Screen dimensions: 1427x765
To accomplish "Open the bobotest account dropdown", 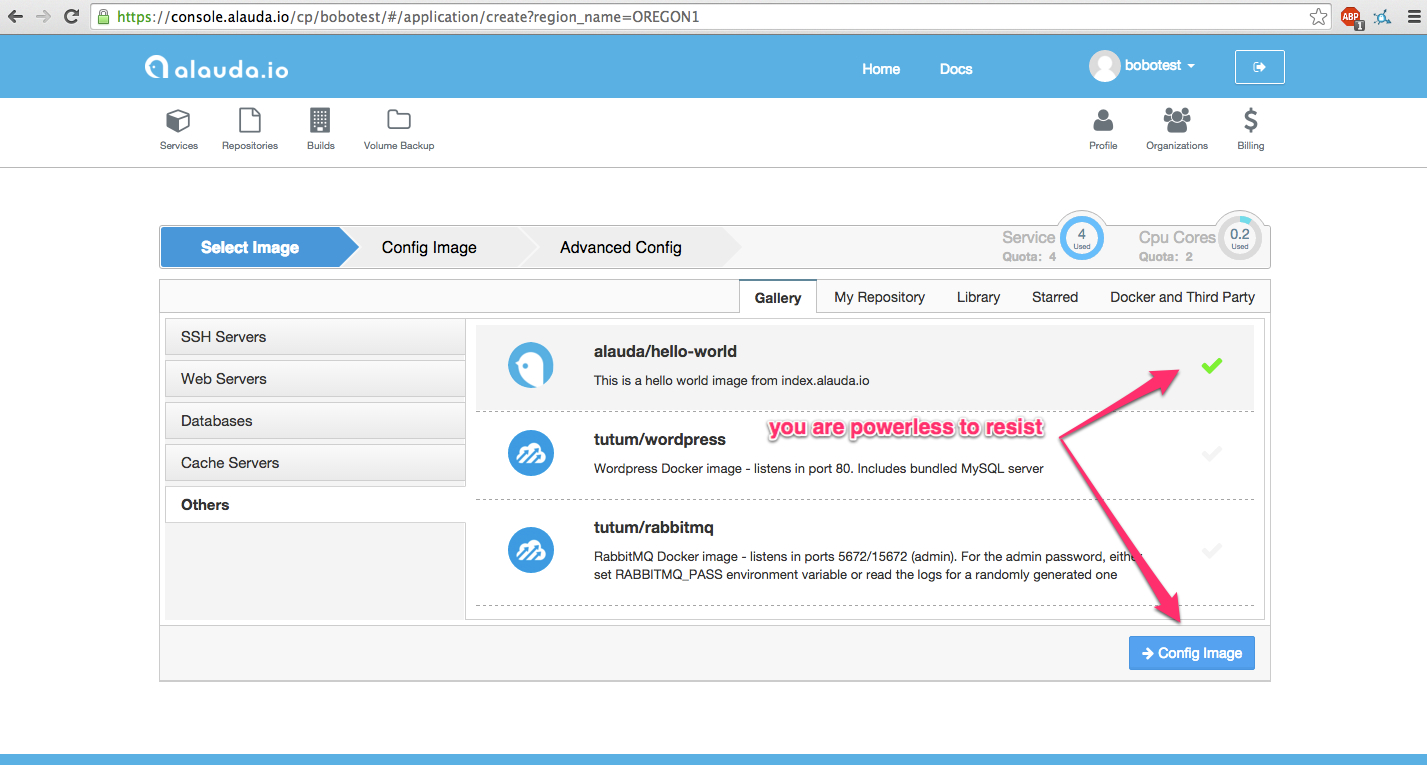I will (1160, 66).
